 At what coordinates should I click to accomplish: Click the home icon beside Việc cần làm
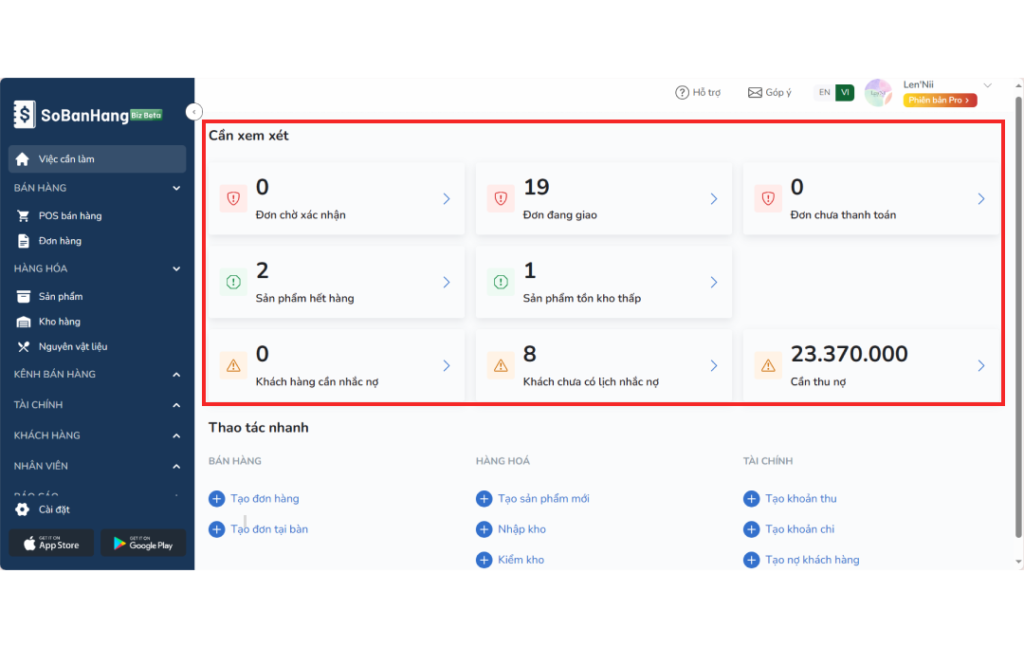point(22,159)
